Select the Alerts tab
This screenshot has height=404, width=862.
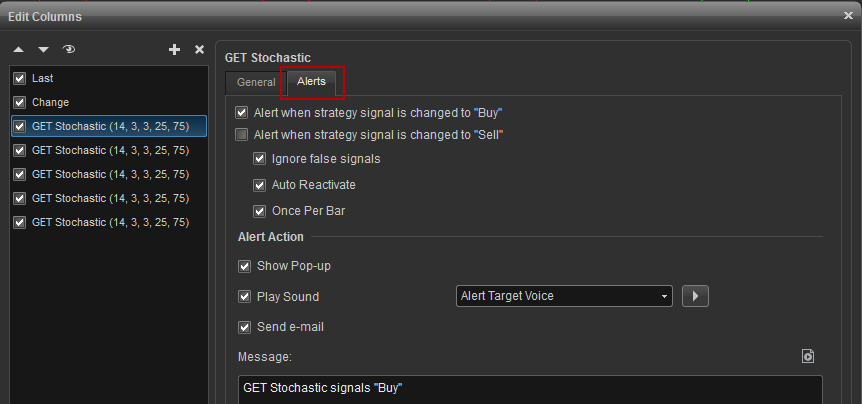tap(312, 81)
